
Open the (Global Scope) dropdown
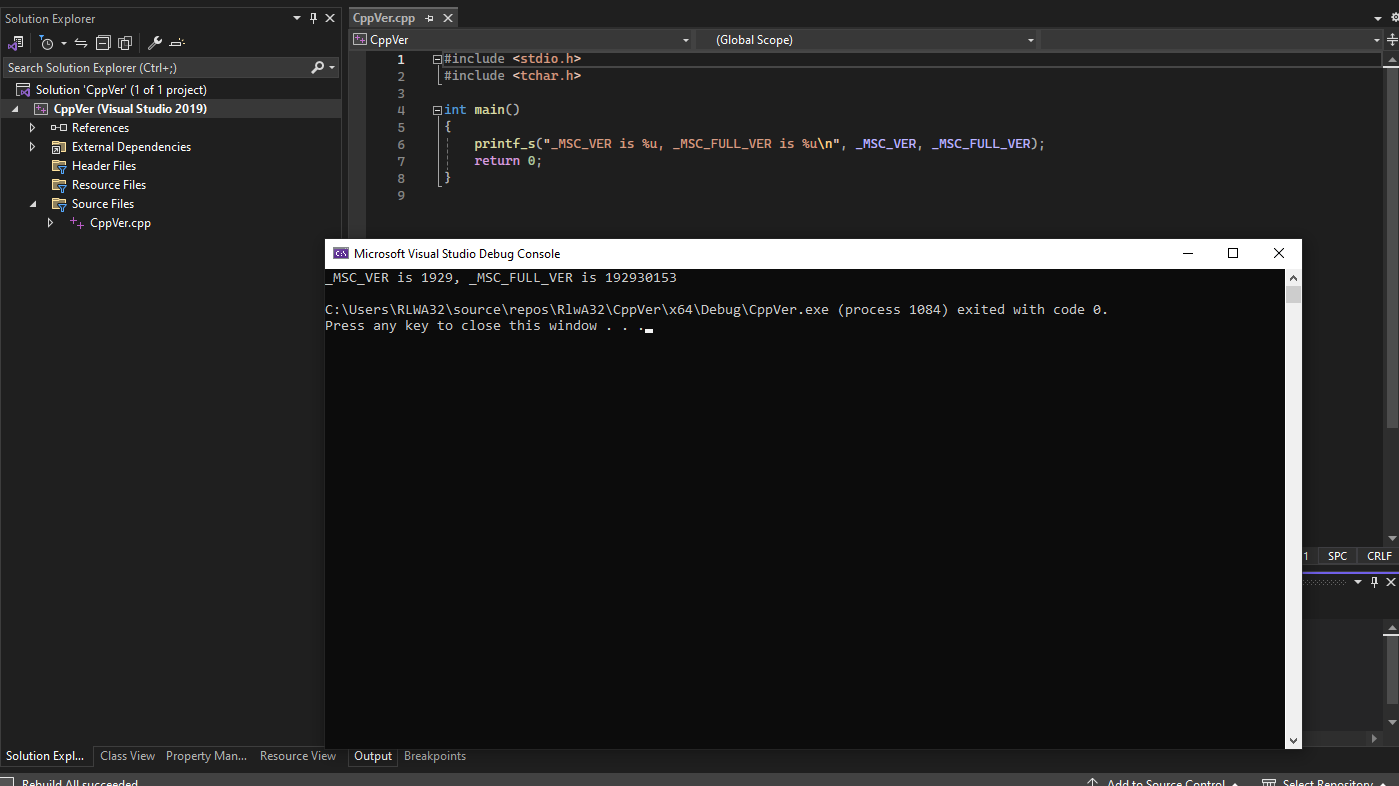[x=1029, y=39]
